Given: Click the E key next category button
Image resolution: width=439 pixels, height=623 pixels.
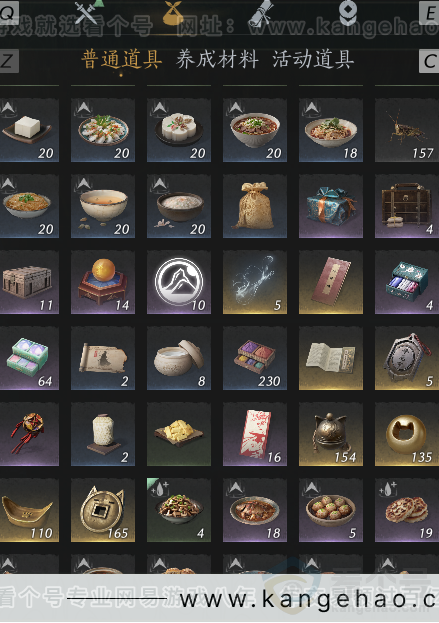Looking at the screenshot, I should 429,13.
